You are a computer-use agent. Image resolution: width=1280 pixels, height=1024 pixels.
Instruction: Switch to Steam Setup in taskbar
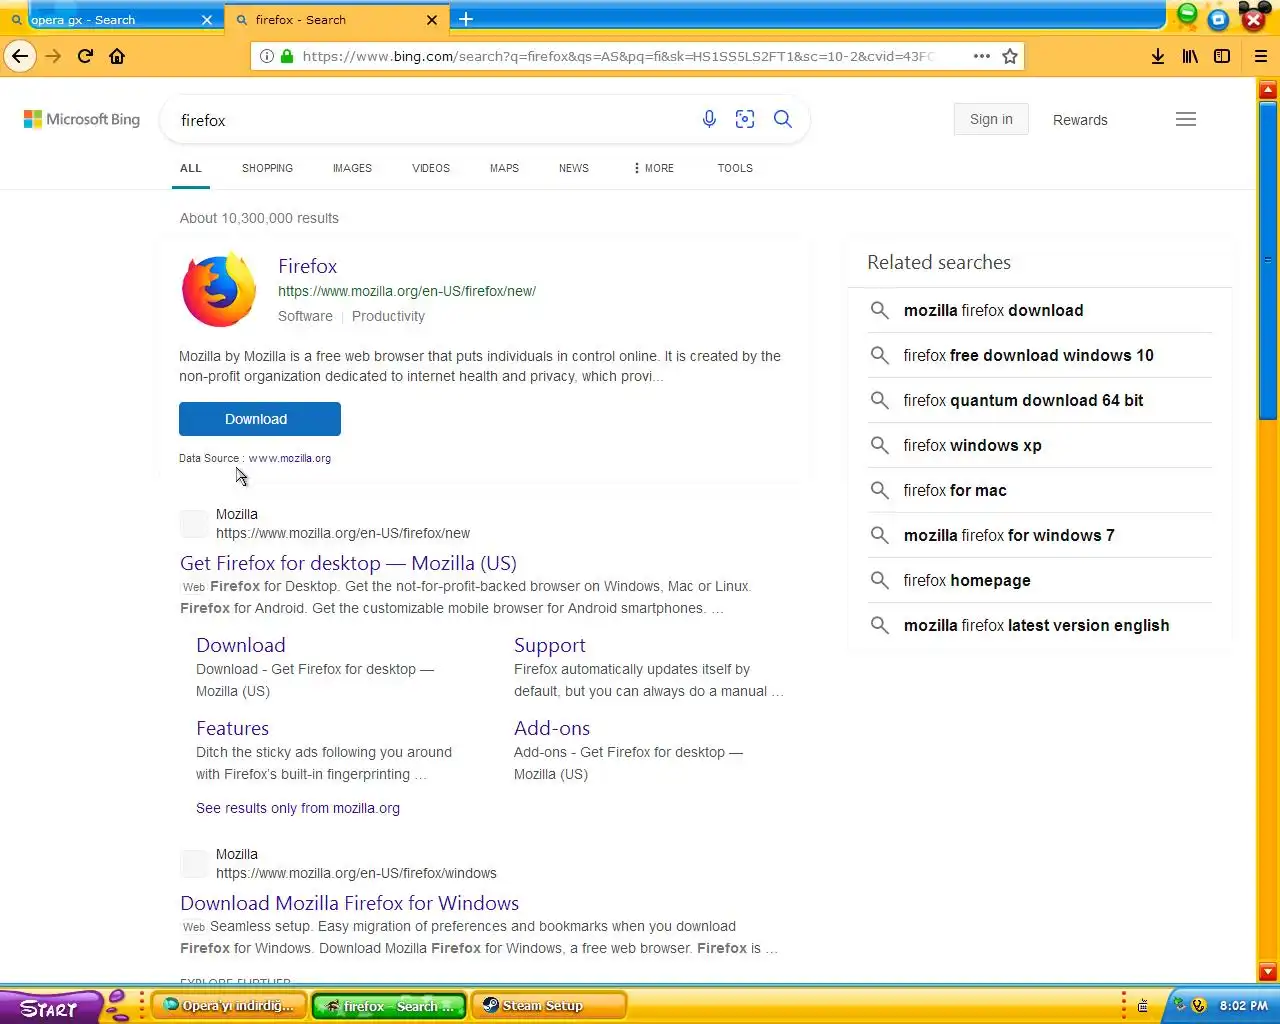coord(549,1006)
